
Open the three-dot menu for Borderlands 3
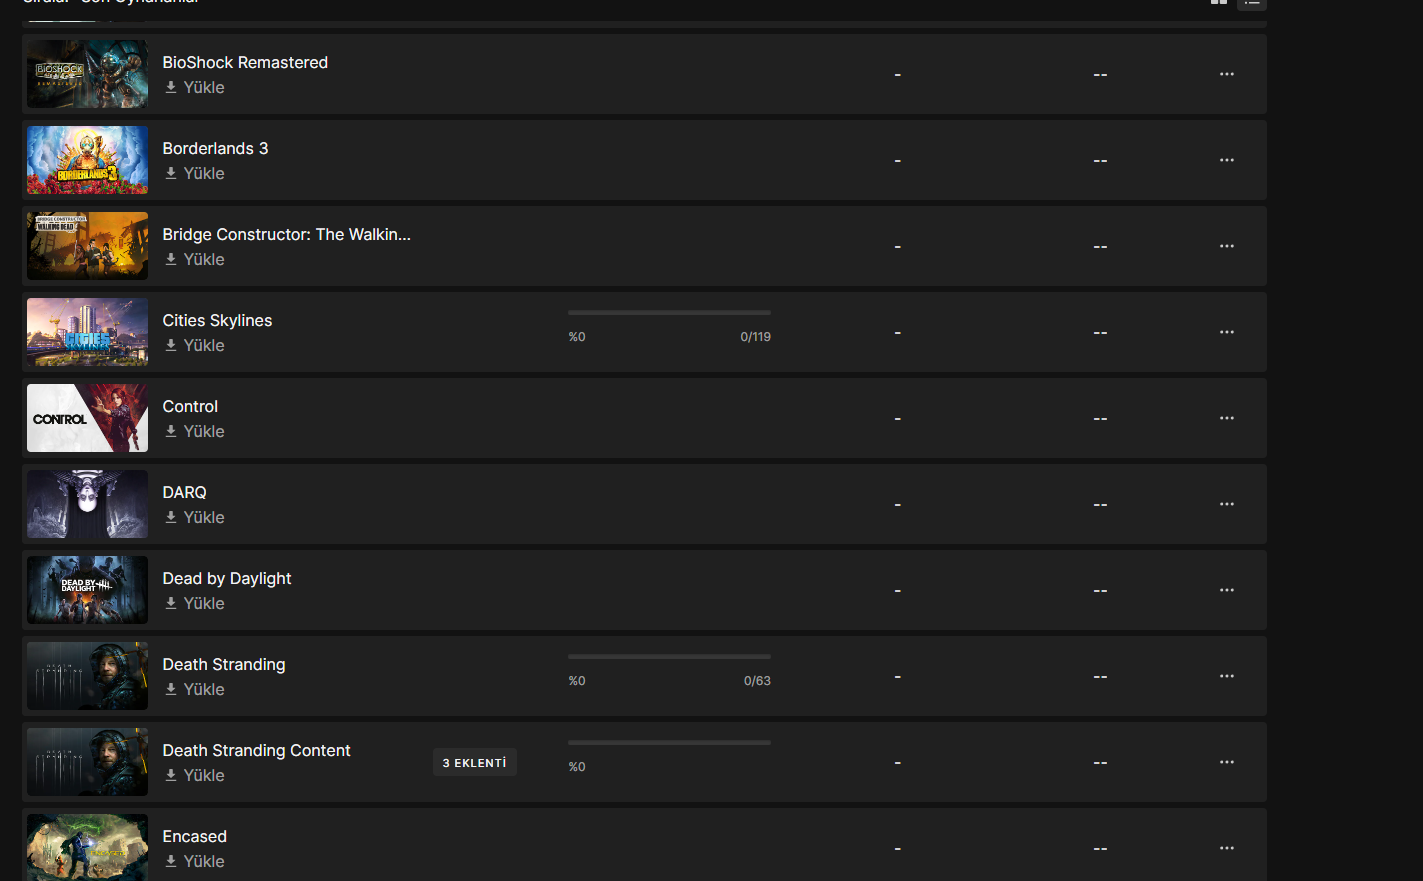[x=1226, y=160]
